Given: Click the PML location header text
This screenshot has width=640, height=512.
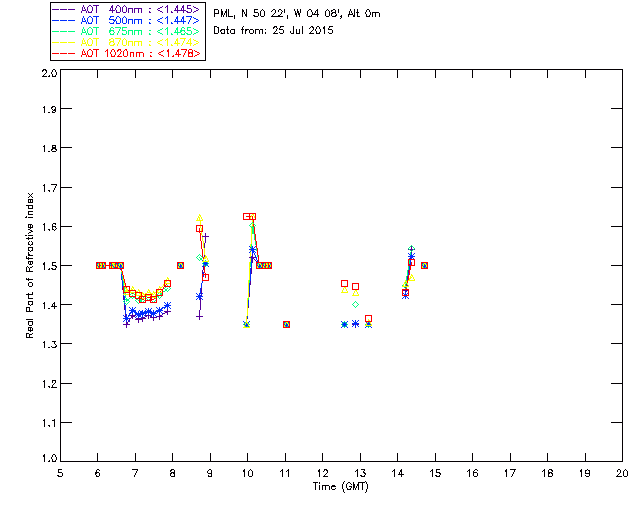Looking at the screenshot, I should coord(297,14).
